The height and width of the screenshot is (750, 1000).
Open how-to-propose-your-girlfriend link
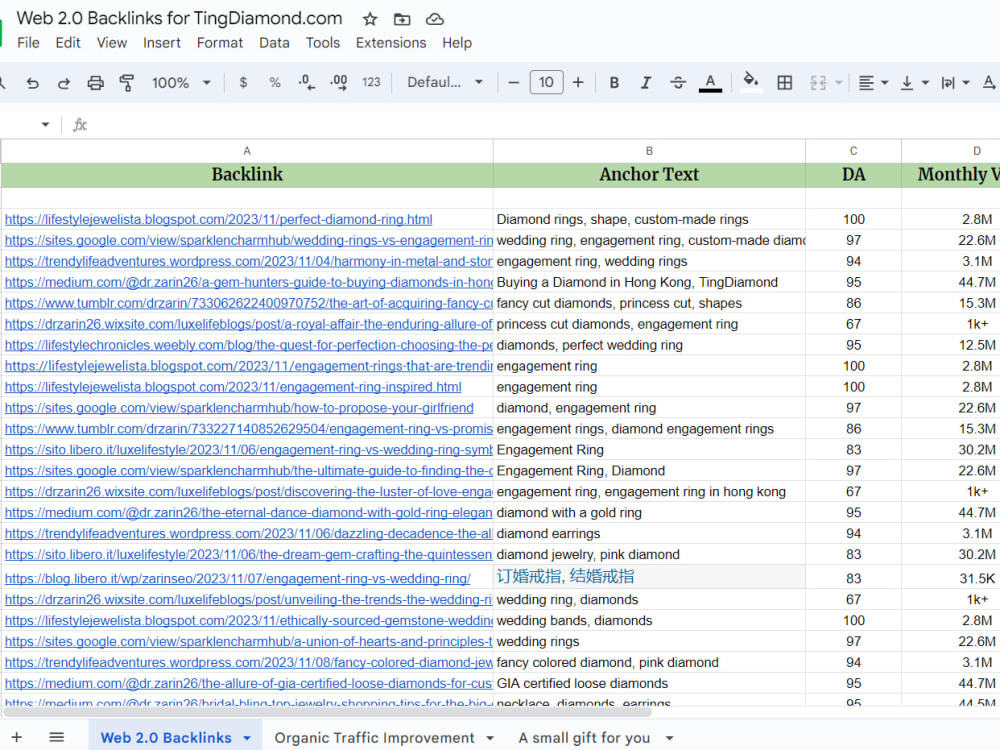click(239, 408)
